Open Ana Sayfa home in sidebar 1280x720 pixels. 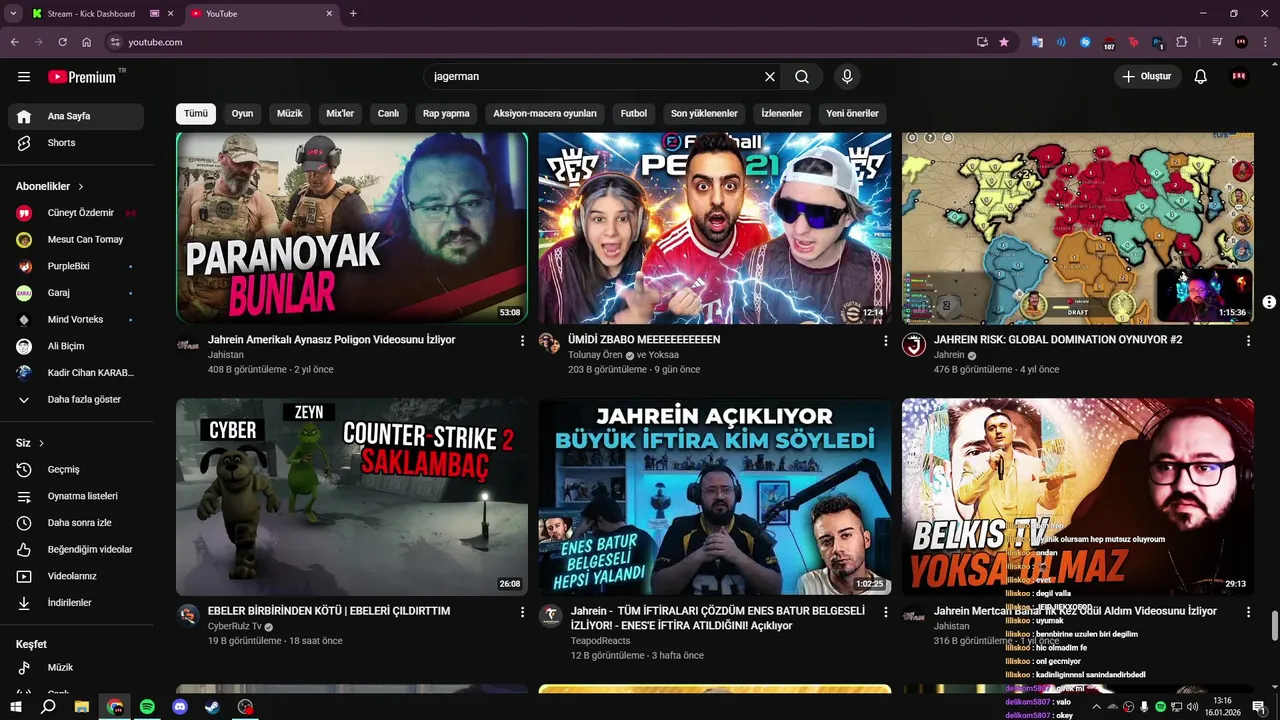(76, 116)
